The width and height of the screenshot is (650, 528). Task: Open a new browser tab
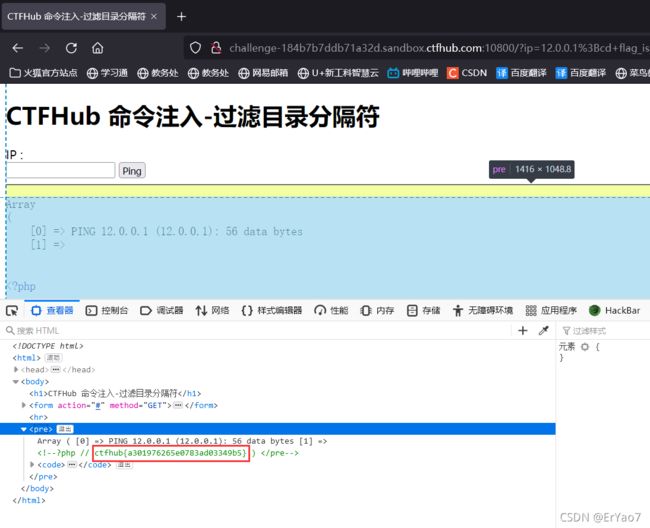(x=181, y=17)
